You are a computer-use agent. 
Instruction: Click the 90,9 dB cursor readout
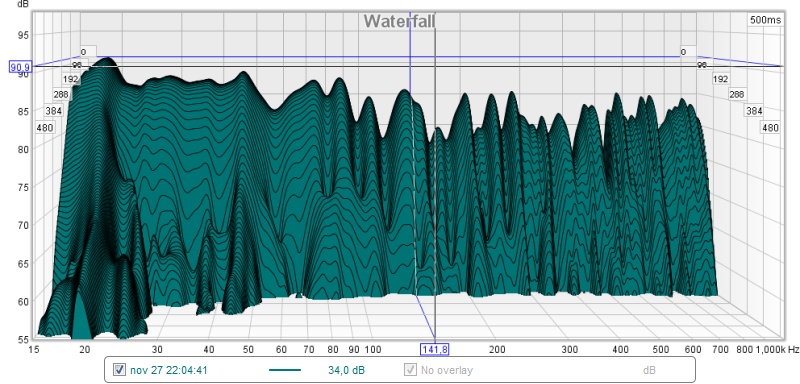20,67
